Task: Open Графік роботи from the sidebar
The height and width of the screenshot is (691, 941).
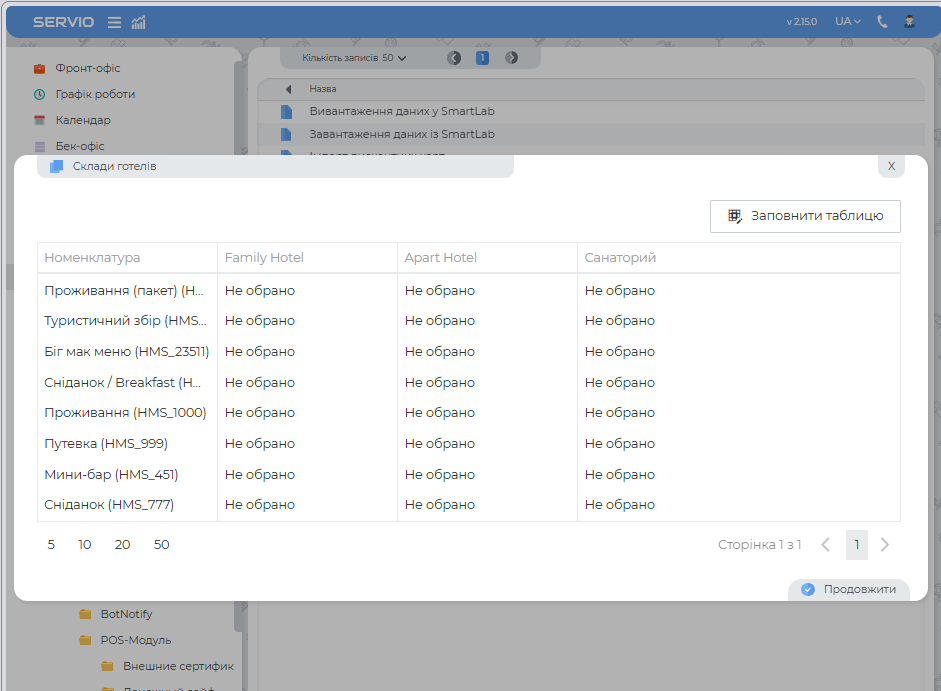Action: point(95,94)
